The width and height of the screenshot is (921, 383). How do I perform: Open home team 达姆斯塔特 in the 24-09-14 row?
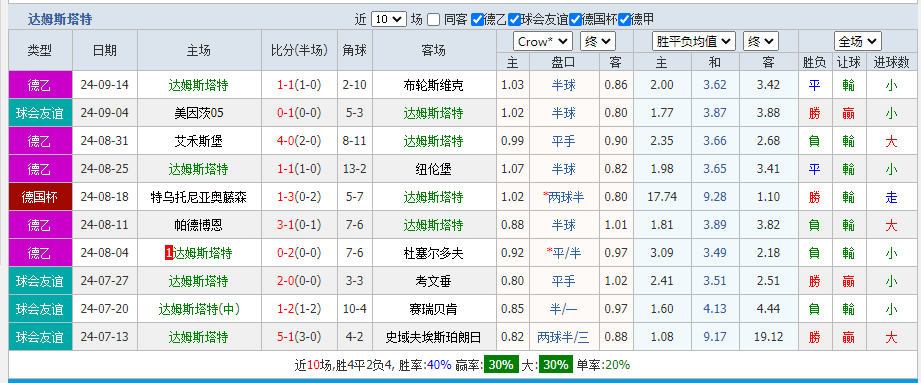click(198, 85)
